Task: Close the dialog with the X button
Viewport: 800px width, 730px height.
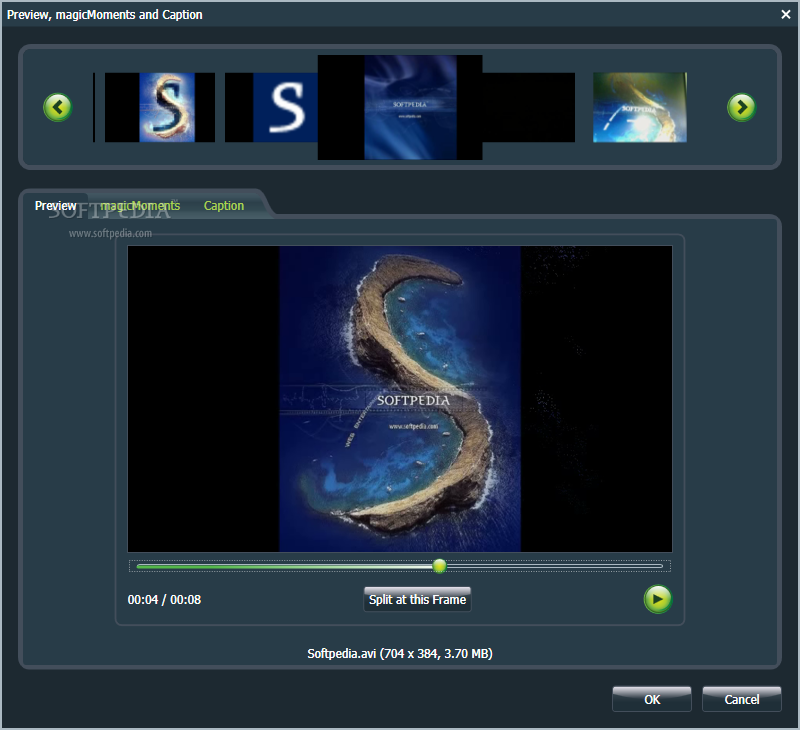Action: 786,14
